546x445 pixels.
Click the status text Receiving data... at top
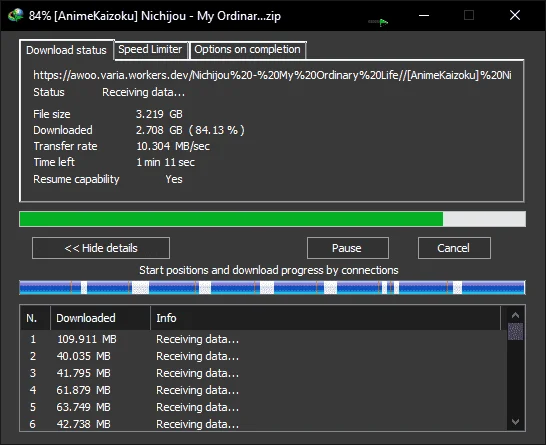point(143,92)
